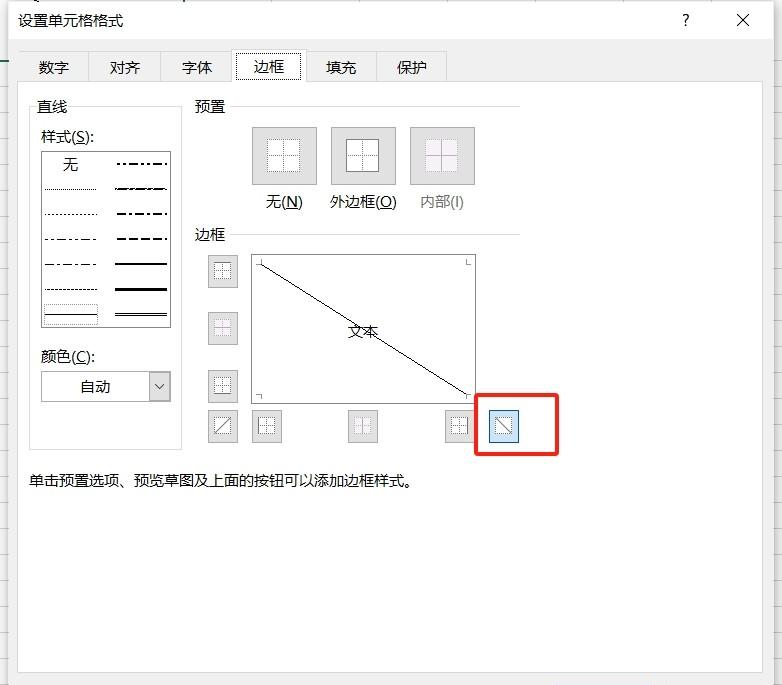
Task: Click the 内部(I) inside preset icon
Action: pyautogui.click(x=442, y=156)
